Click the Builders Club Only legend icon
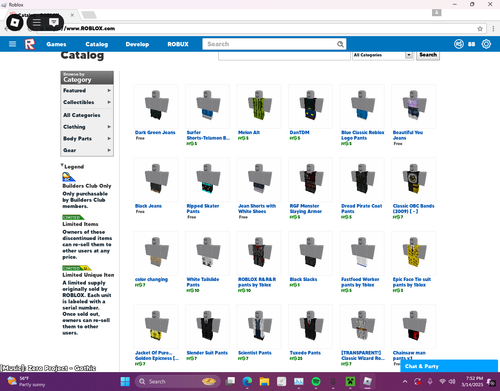 (x=68, y=177)
